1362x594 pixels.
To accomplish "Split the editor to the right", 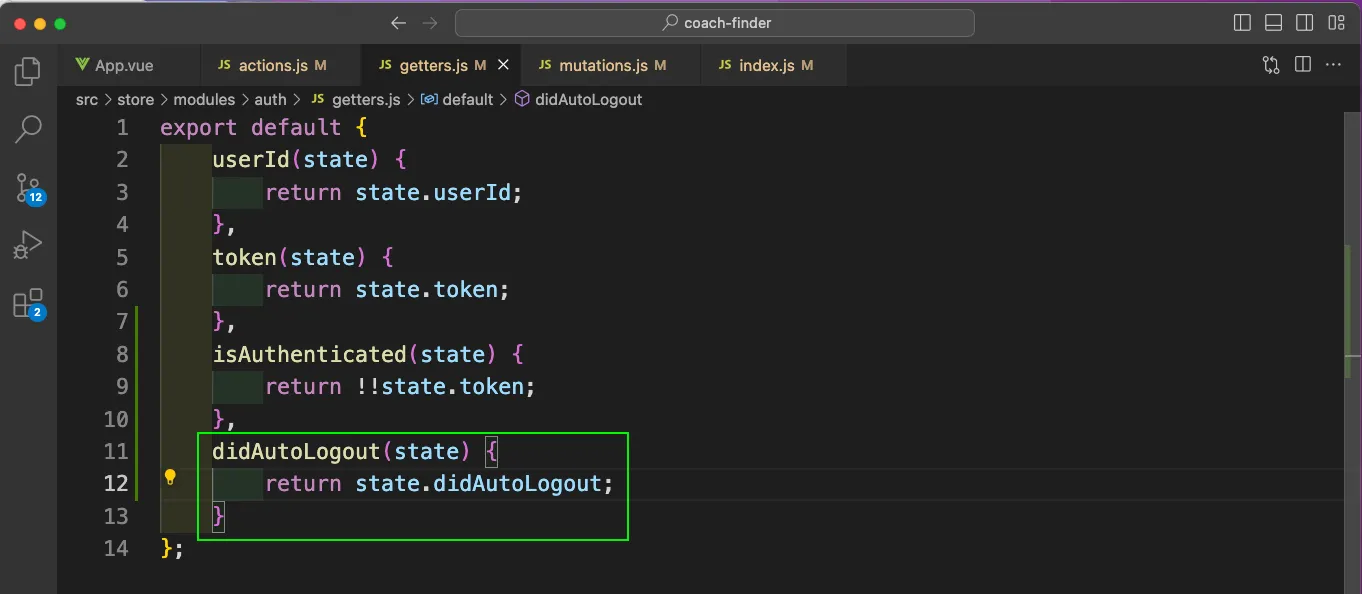I will [x=1303, y=65].
